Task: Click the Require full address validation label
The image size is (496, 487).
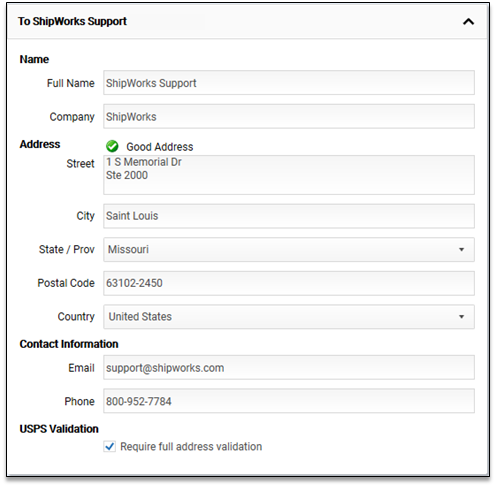Action: [191, 446]
